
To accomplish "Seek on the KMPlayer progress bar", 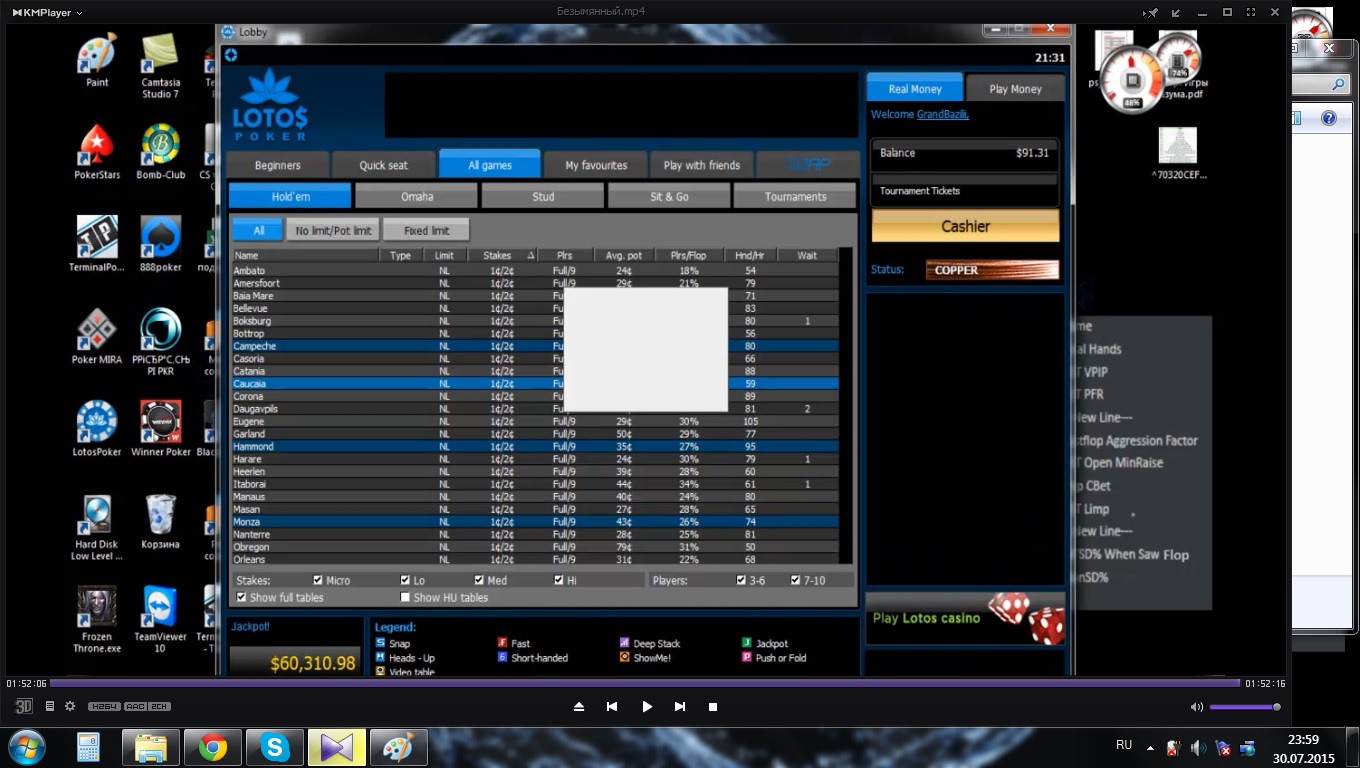I will (645, 683).
